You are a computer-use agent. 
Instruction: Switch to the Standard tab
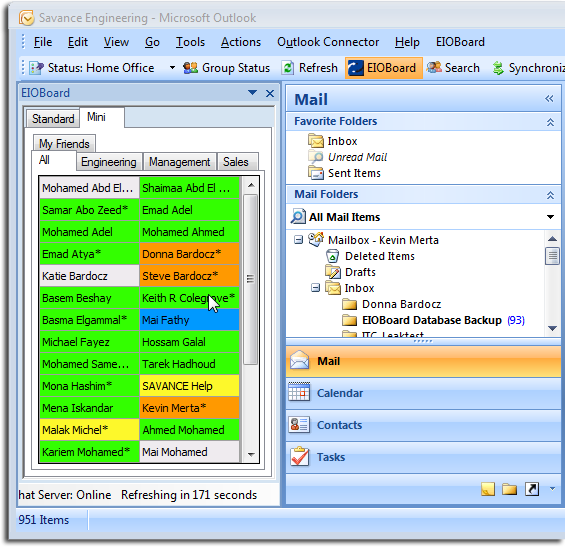click(53, 119)
